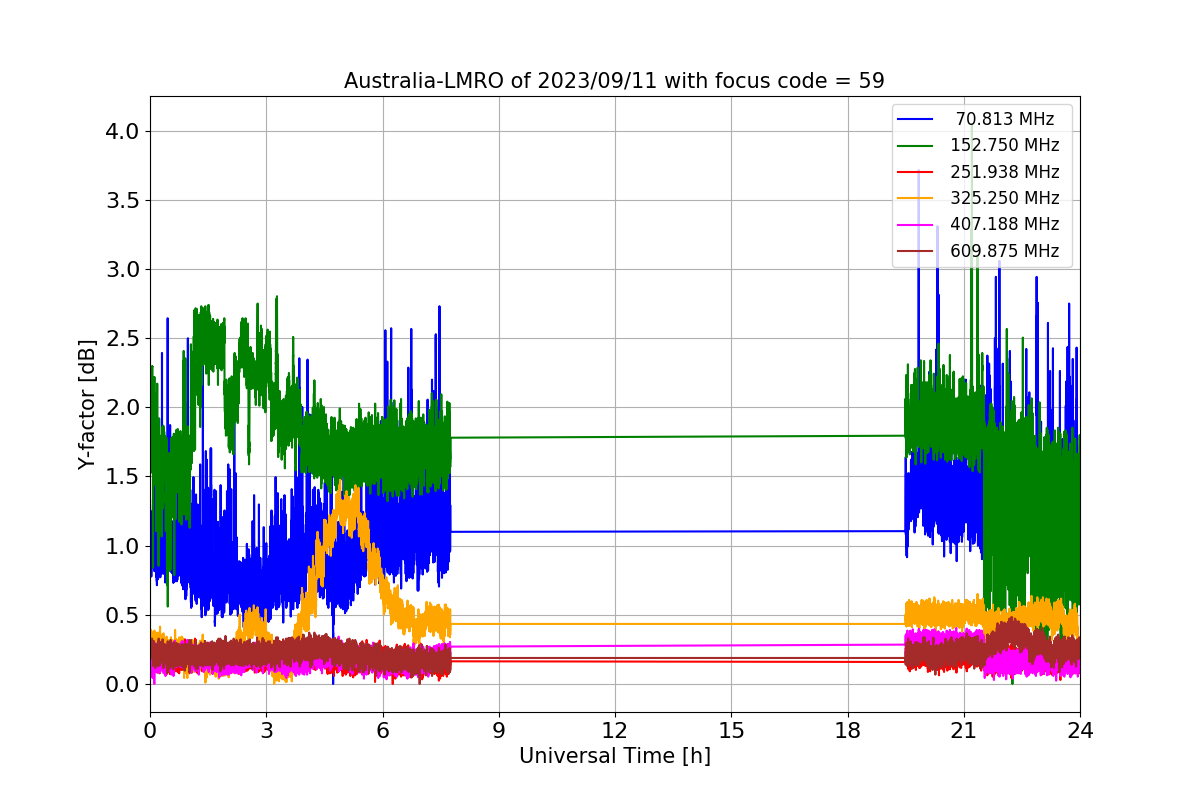Click the 0.0 y-axis tick label
The image size is (1200, 800).
click(123, 685)
